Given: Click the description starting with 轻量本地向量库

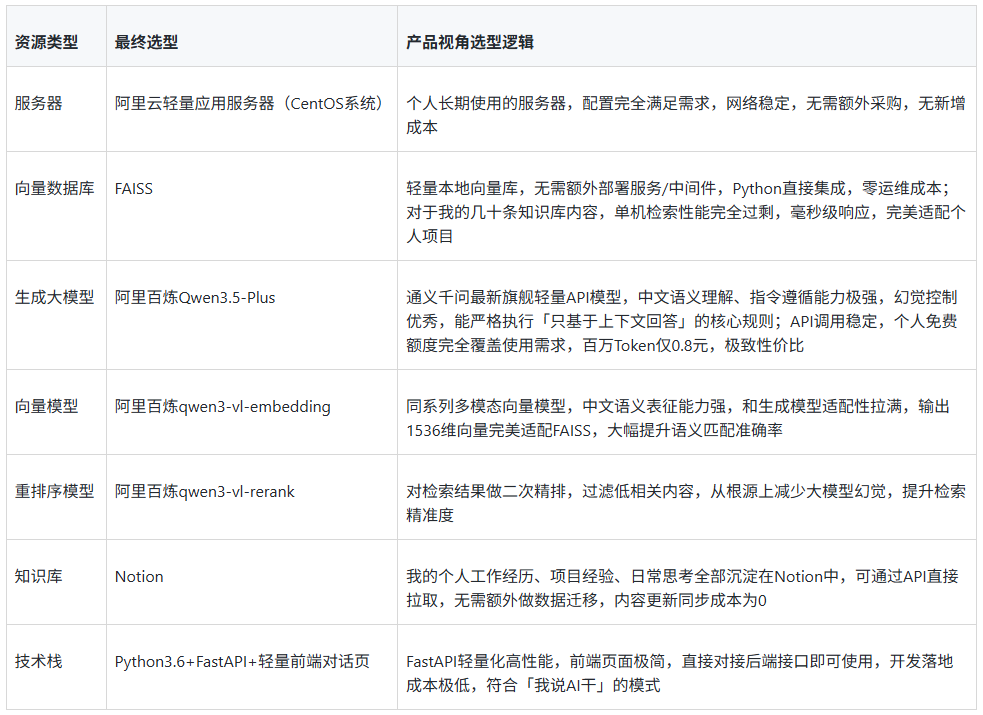Looking at the screenshot, I should coord(686,212).
